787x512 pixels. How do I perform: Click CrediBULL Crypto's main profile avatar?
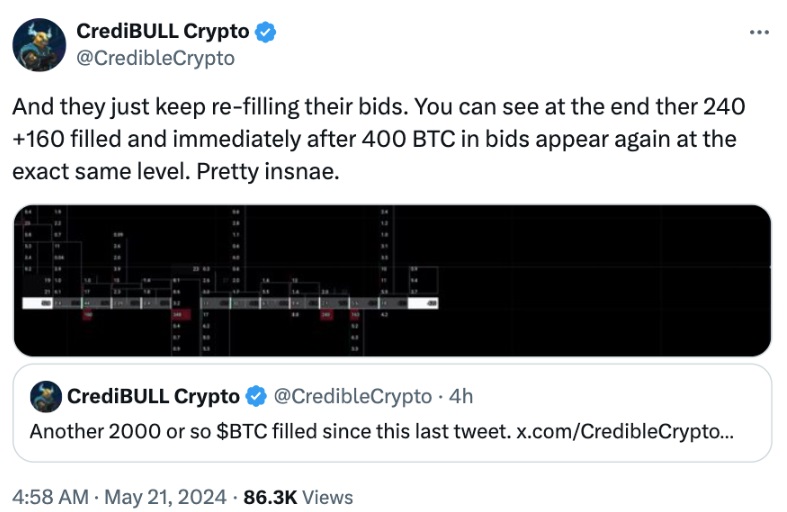coord(39,46)
